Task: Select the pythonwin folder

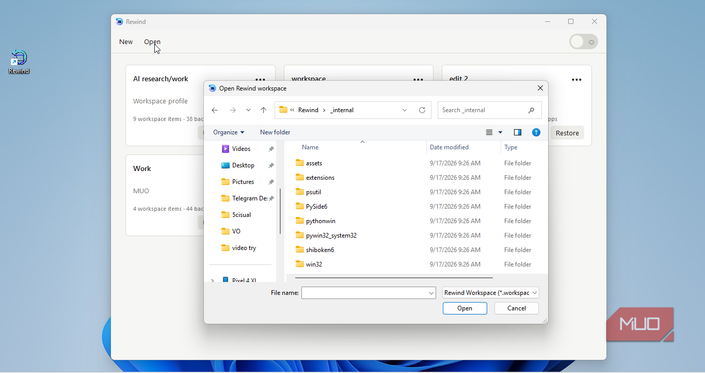Action: pyautogui.click(x=321, y=221)
